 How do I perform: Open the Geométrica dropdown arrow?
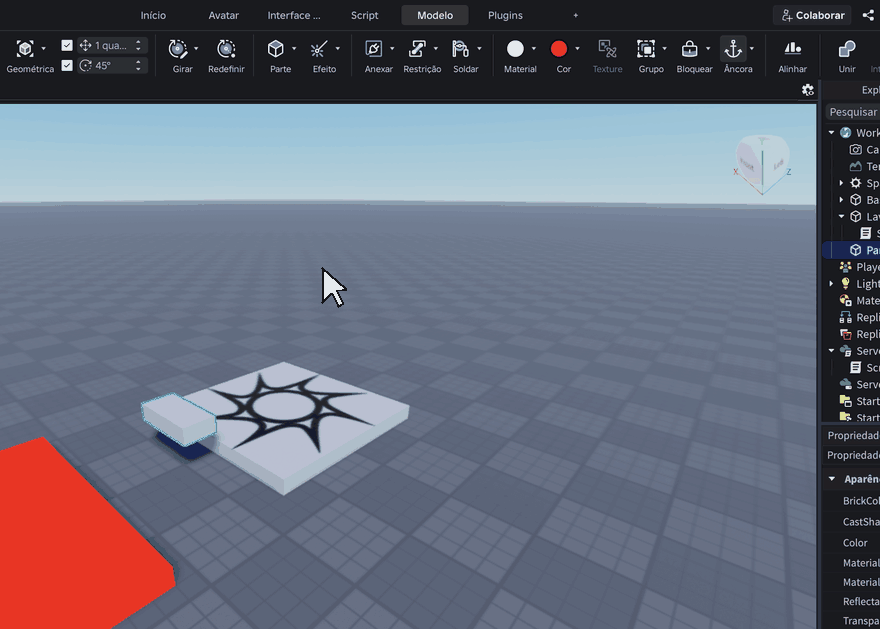(43, 49)
